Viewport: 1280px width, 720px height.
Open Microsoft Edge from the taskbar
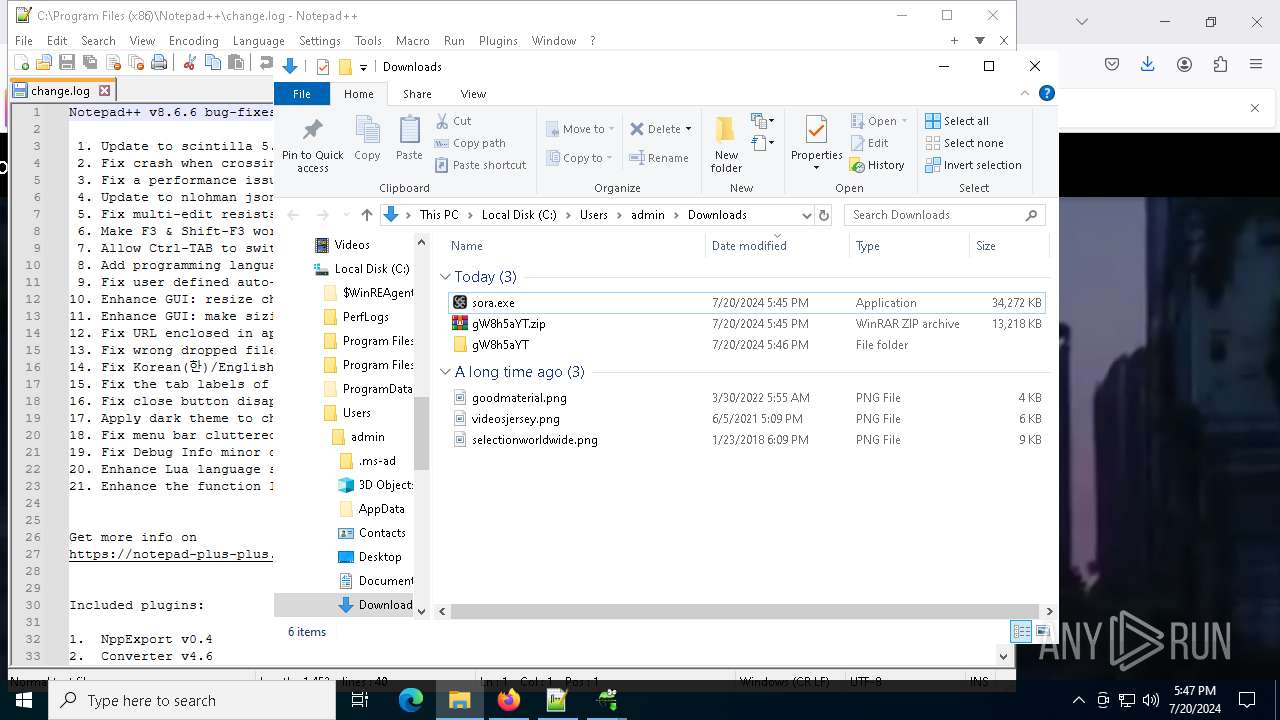411,700
